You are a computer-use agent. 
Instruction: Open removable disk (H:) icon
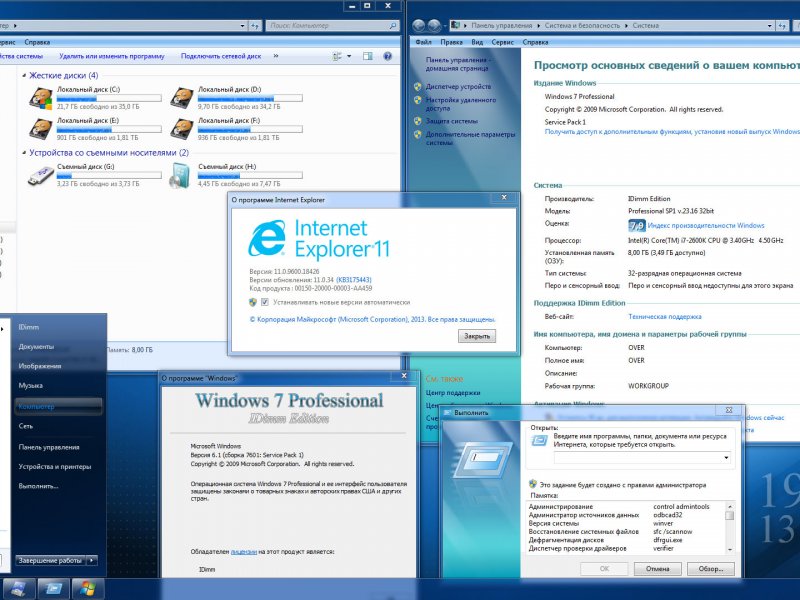point(181,176)
